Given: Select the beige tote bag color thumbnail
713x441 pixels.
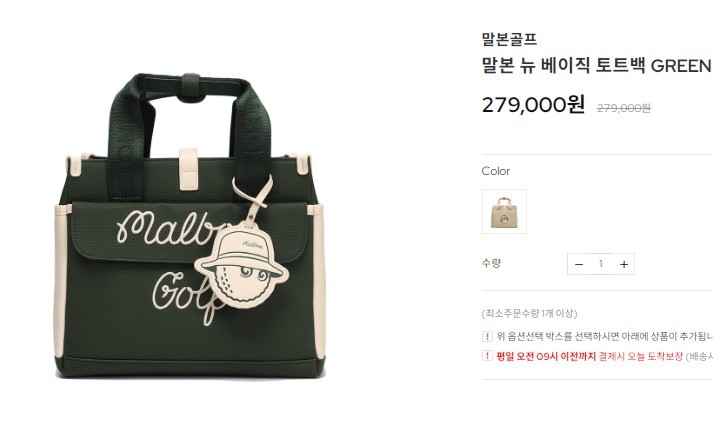Looking at the screenshot, I should pyautogui.click(x=504, y=211).
